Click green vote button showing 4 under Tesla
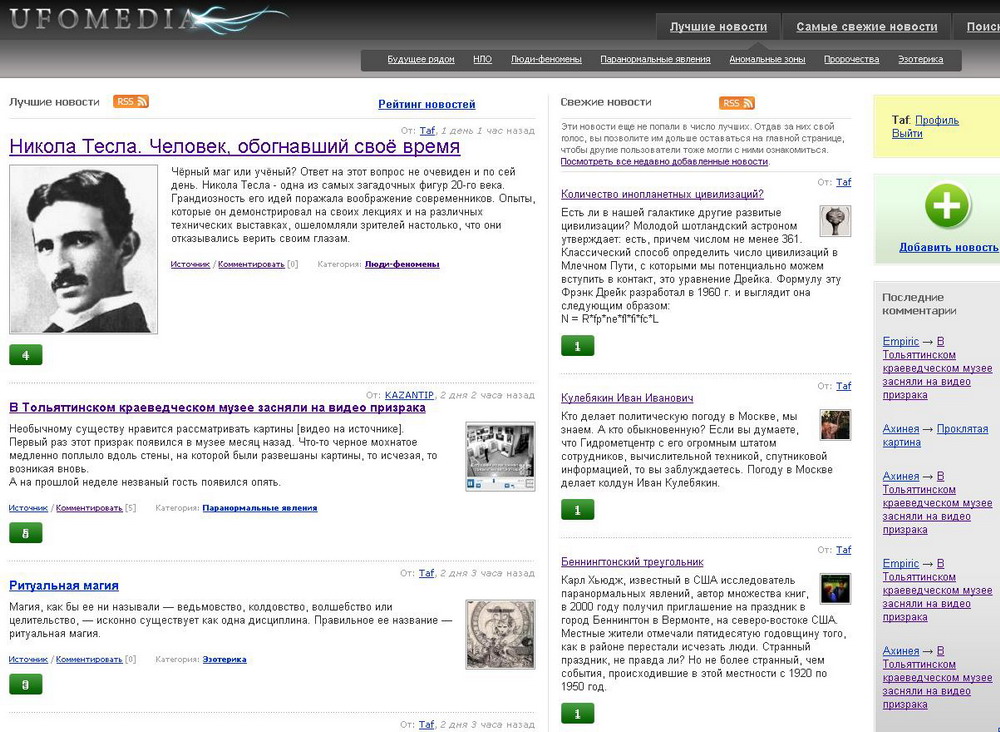 pyautogui.click(x=26, y=355)
